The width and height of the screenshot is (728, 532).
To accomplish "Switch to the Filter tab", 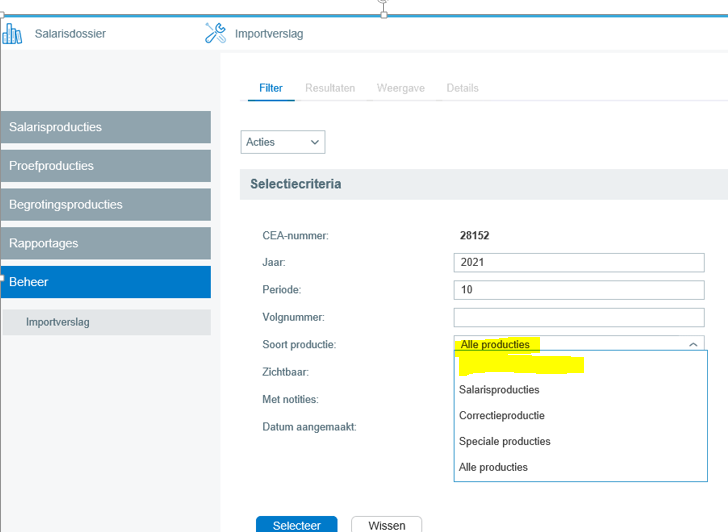I will coord(271,88).
